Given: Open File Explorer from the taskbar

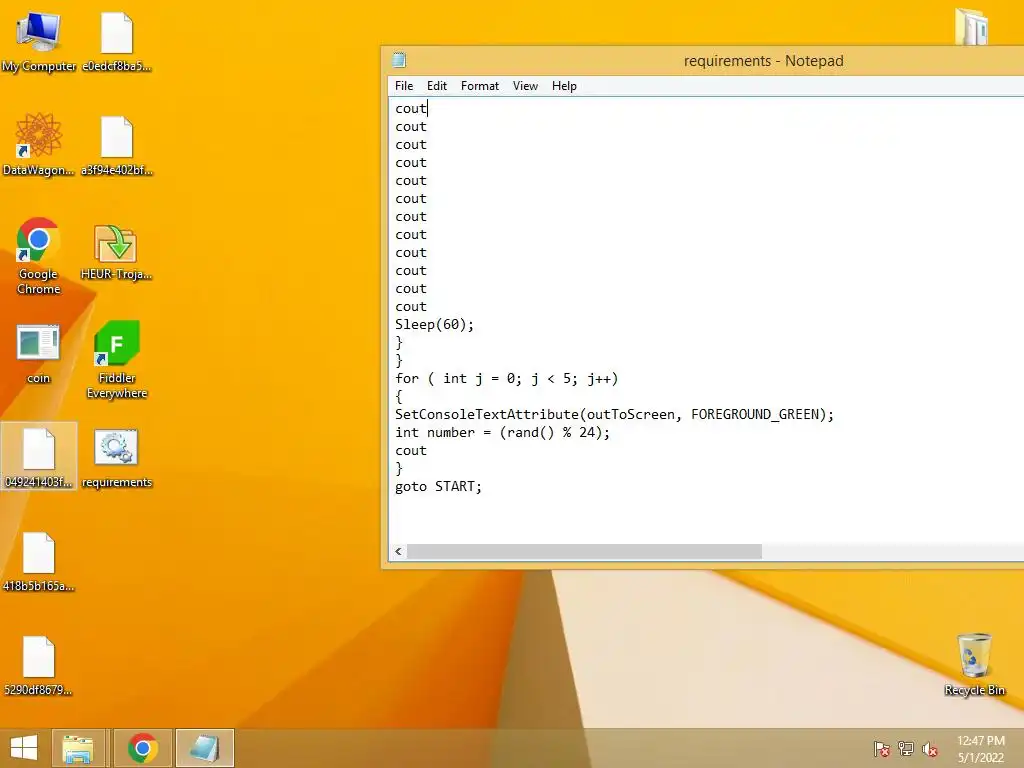Looking at the screenshot, I should pyautogui.click(x=78, y=748).
